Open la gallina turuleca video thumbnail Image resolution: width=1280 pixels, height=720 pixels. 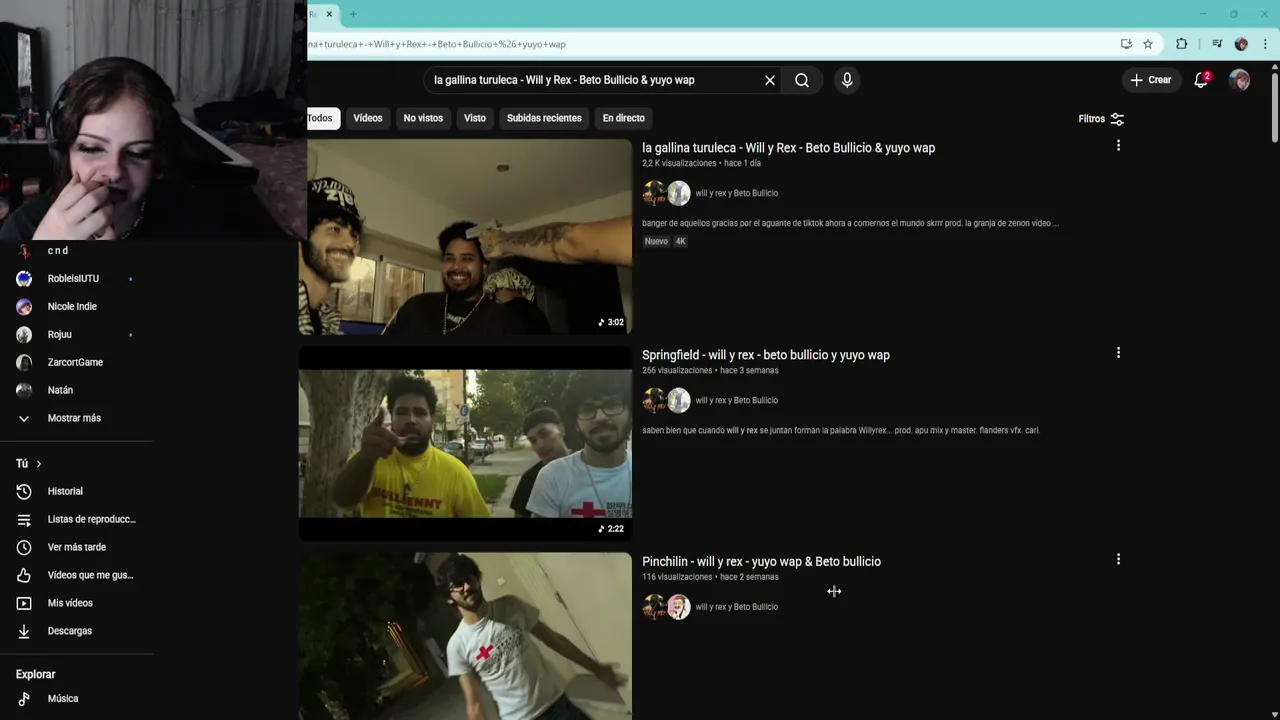tap(465, 237)
